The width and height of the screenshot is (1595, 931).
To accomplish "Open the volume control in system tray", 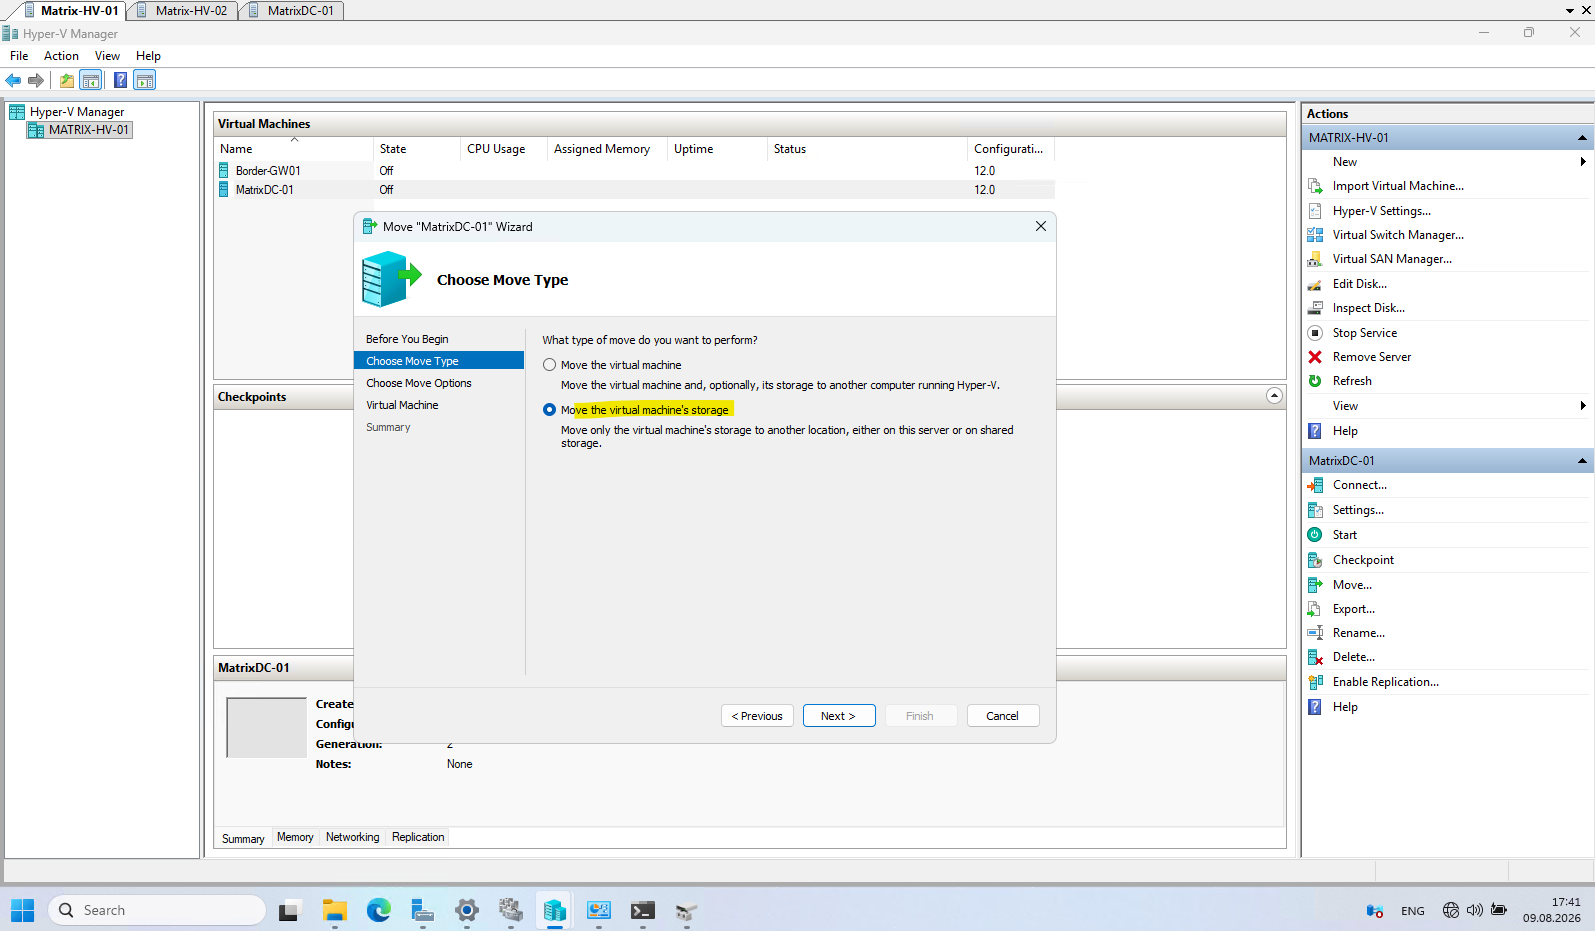I will 1475,910.
